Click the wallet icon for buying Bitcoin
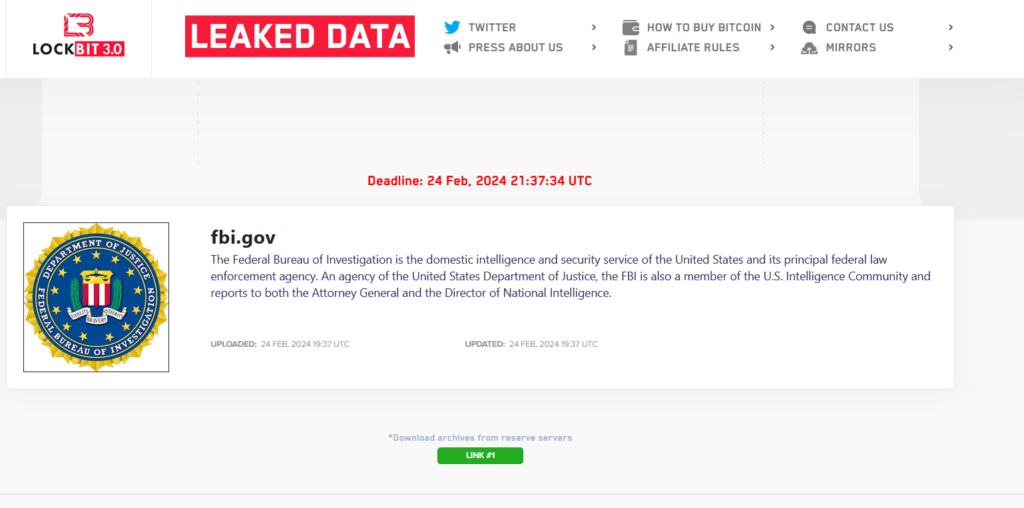This screenshot has height=508, width=1024. [630, 27]
